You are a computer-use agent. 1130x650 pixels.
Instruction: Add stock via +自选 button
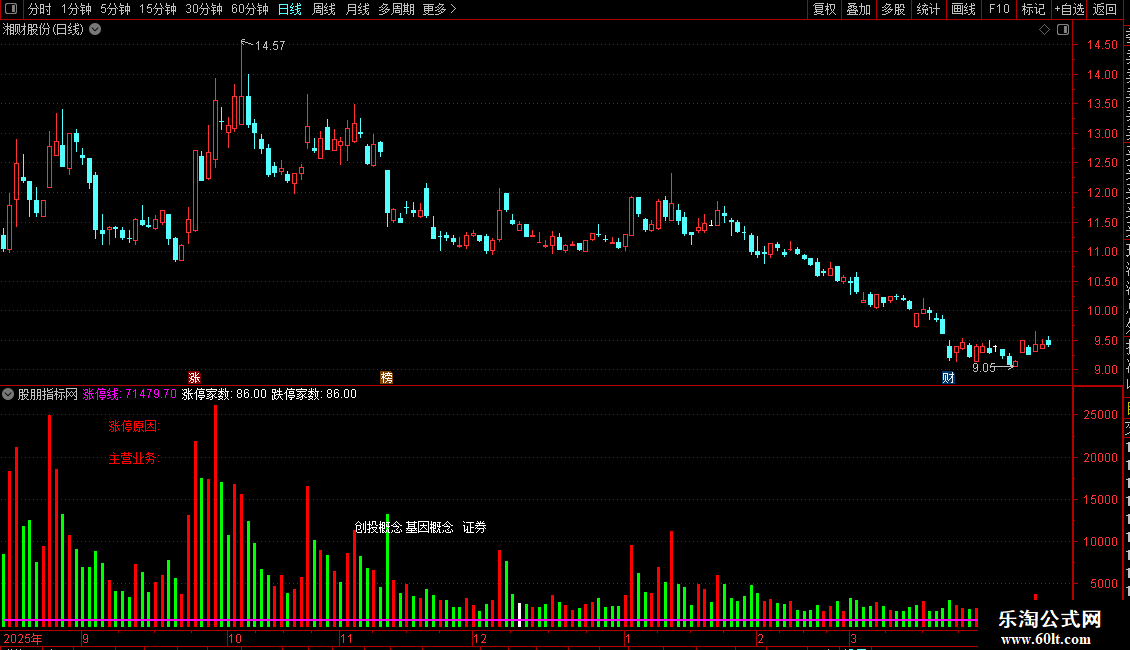(x=1069, y=9)
